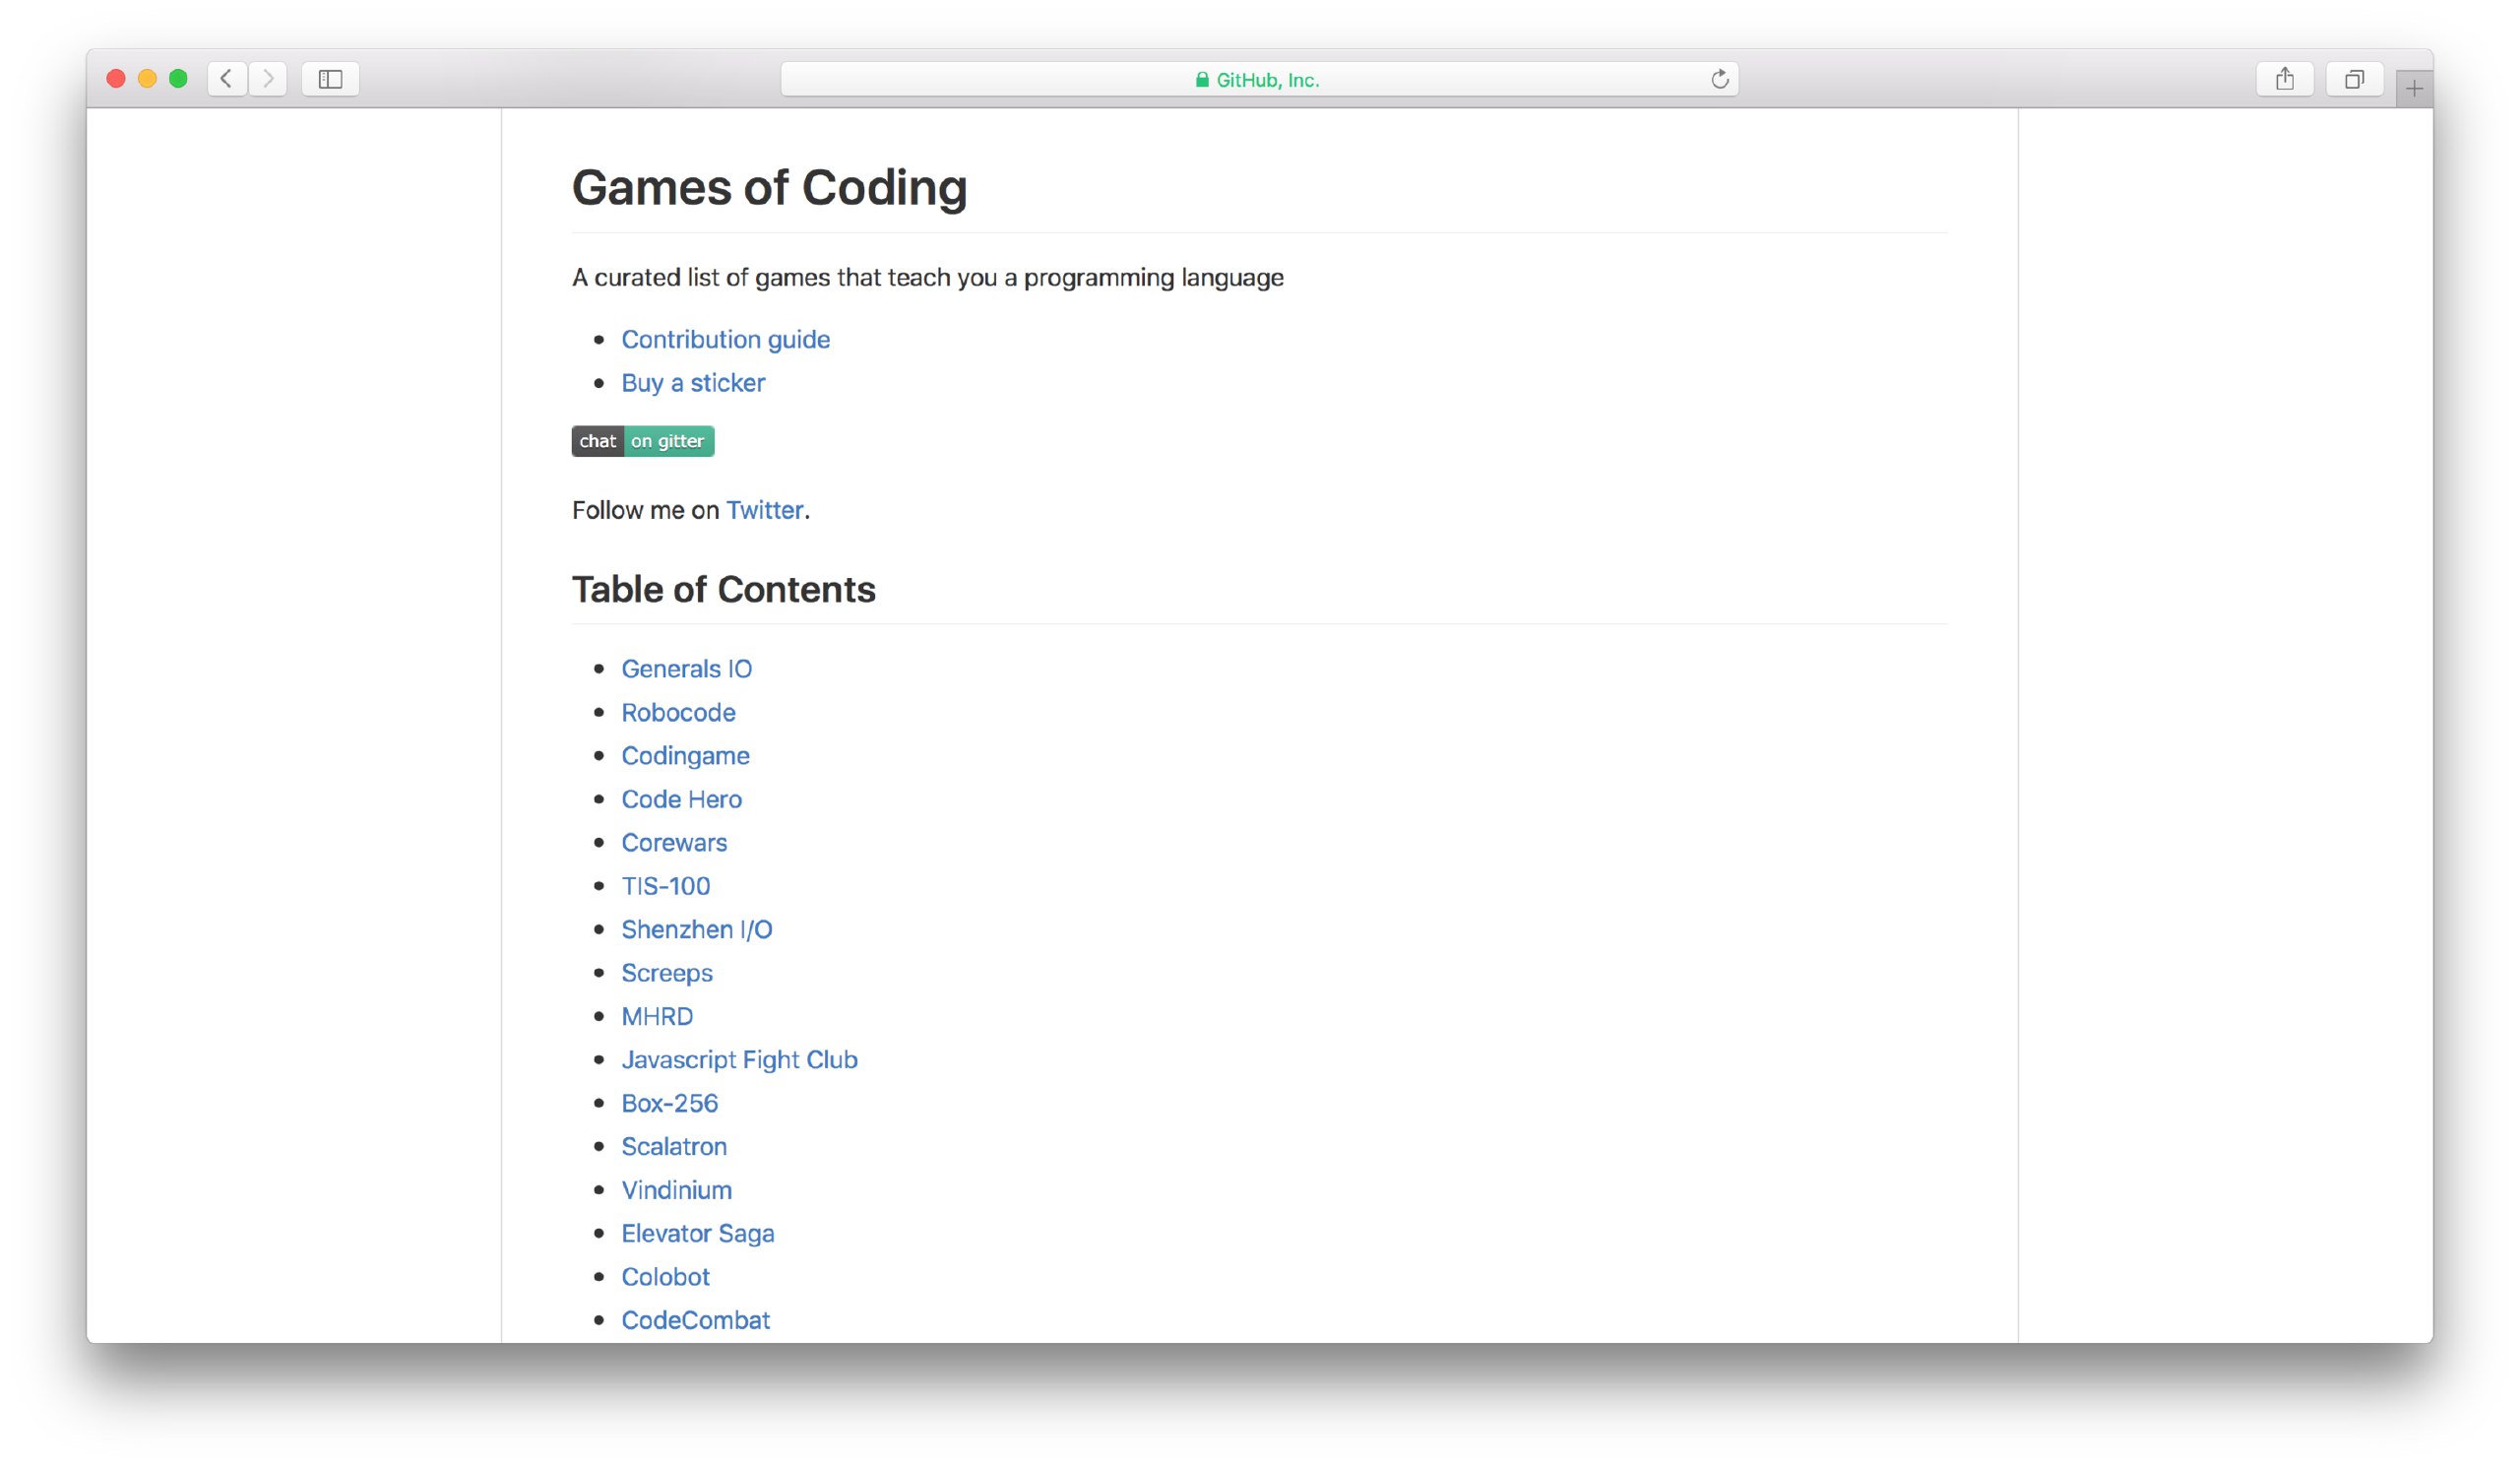Toggle the Safari sidebar button
The image size is (2520, 1467).
tap(331, 79)
